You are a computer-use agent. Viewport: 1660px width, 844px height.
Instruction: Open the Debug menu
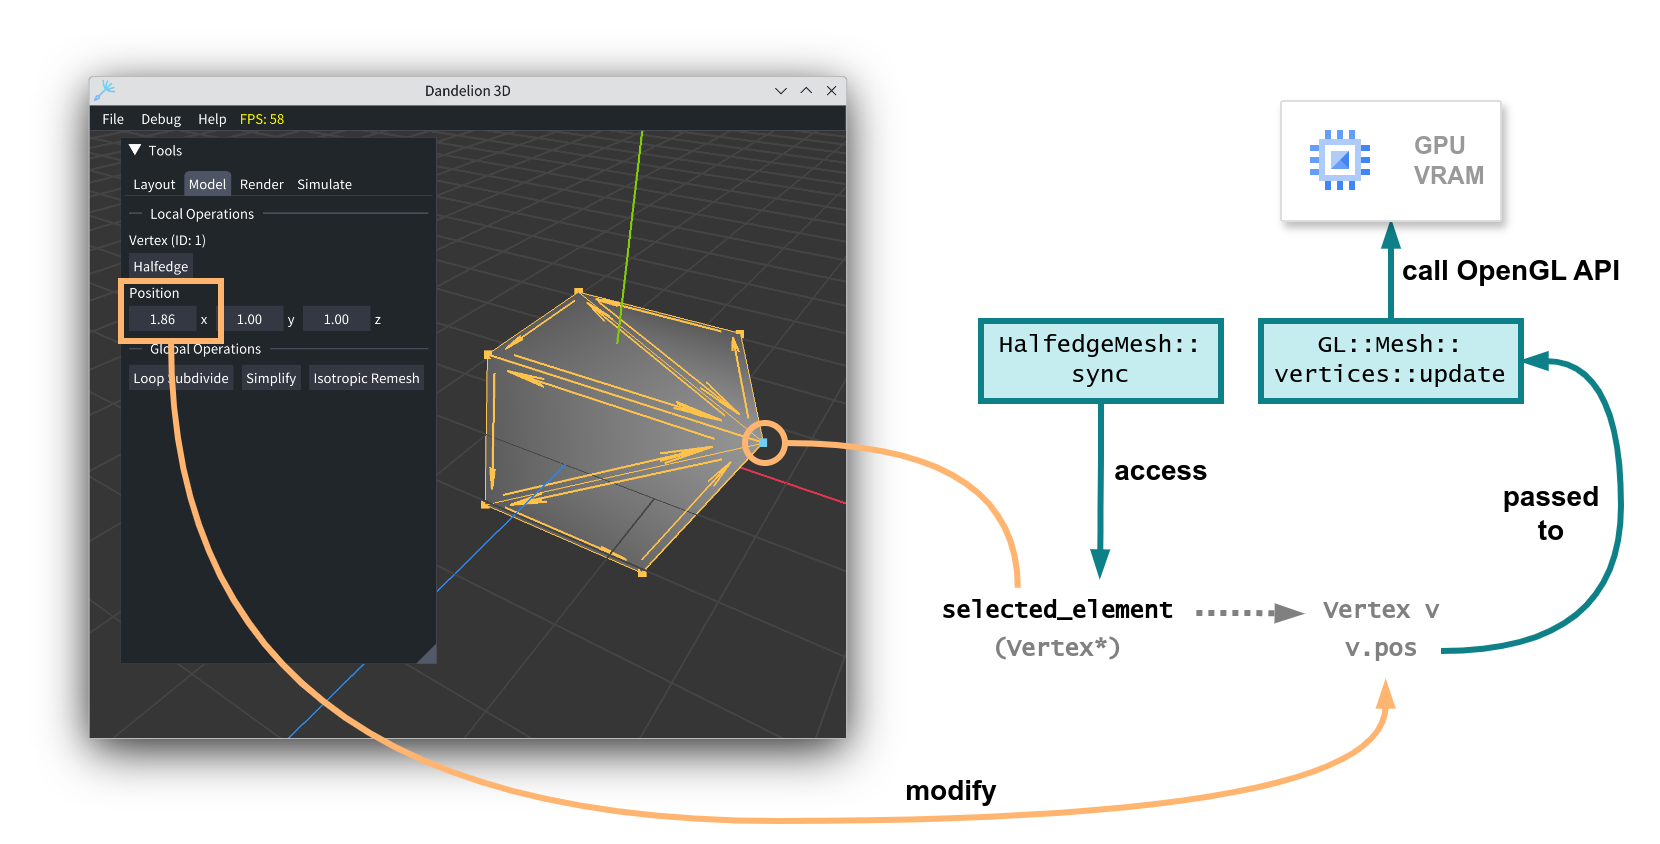tap(161, 119)
